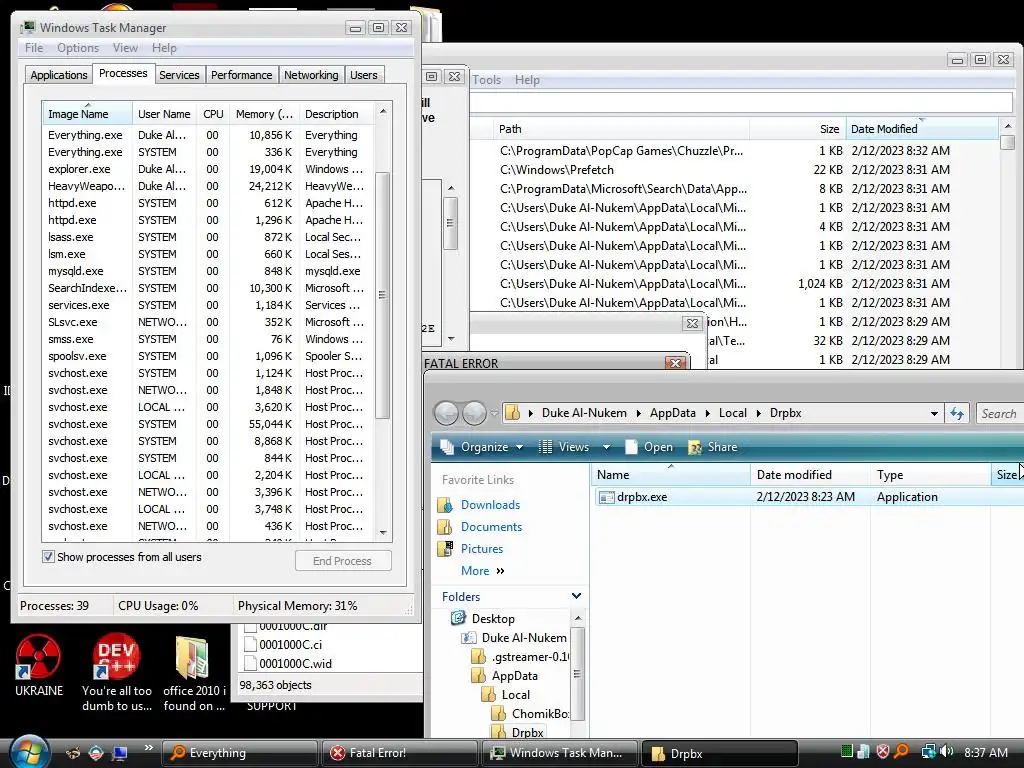Click the refresh icon beside the Explorer address bar
Viewport: 1024px width, 768px height.
(957, 413)
